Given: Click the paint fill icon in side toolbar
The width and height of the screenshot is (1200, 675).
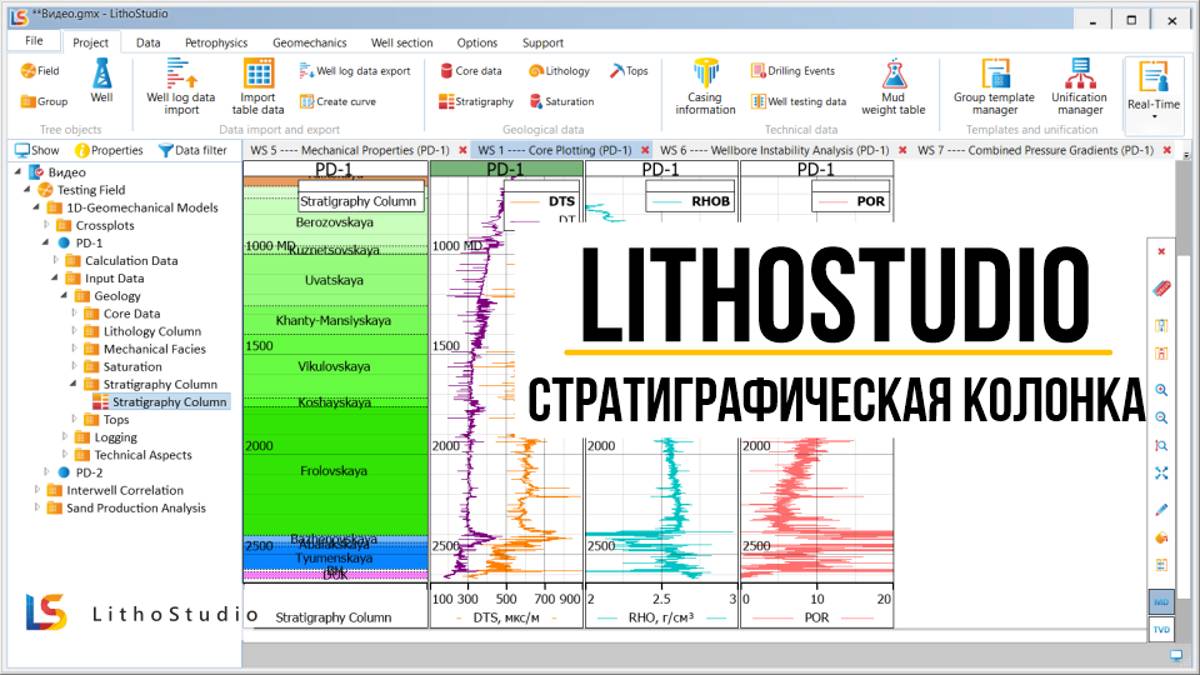Looking at the screenshot, I should pyautogui.click(x=1161, y=537).
